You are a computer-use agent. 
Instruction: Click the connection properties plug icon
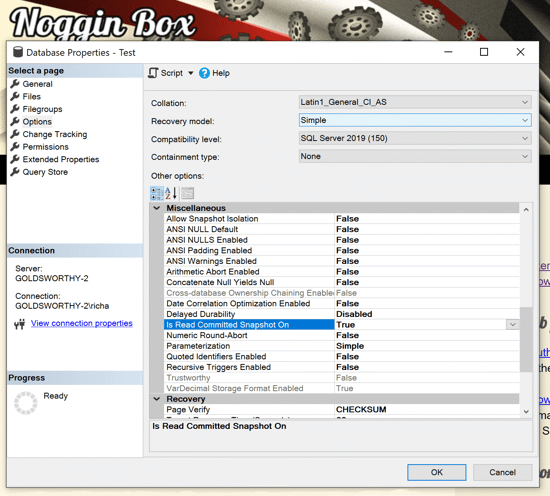(x=20, y=323)
